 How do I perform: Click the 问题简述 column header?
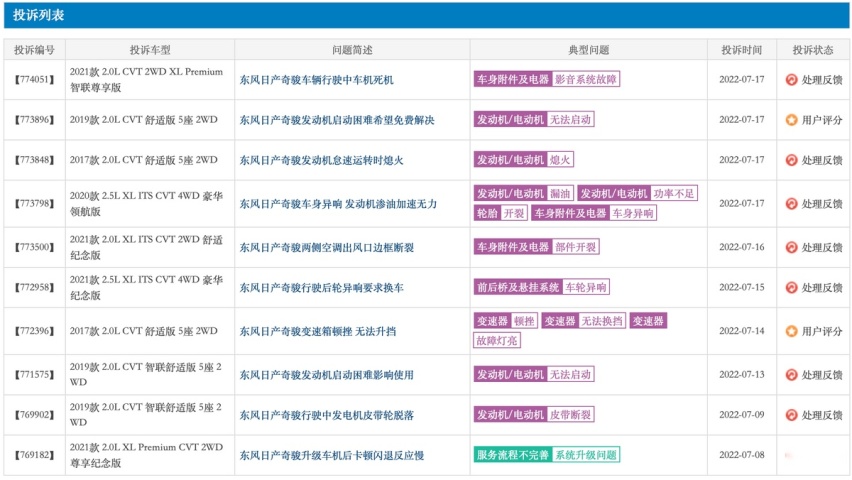(352, 50)
